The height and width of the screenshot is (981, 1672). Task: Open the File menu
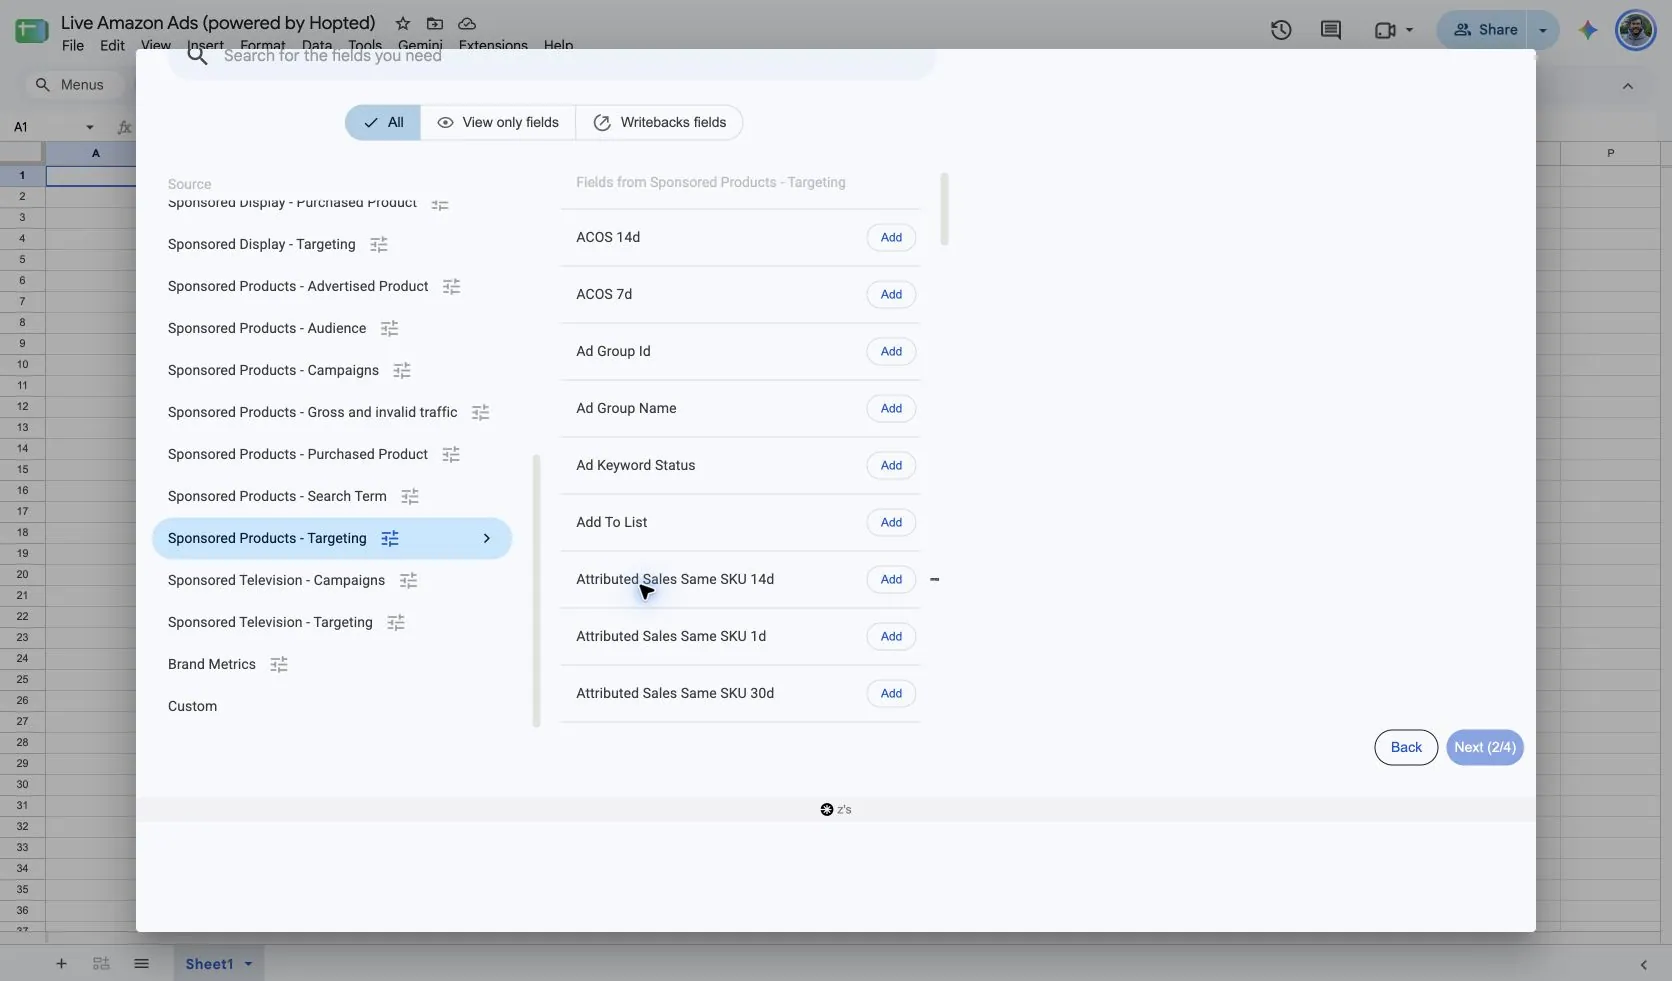coord(73,45)
